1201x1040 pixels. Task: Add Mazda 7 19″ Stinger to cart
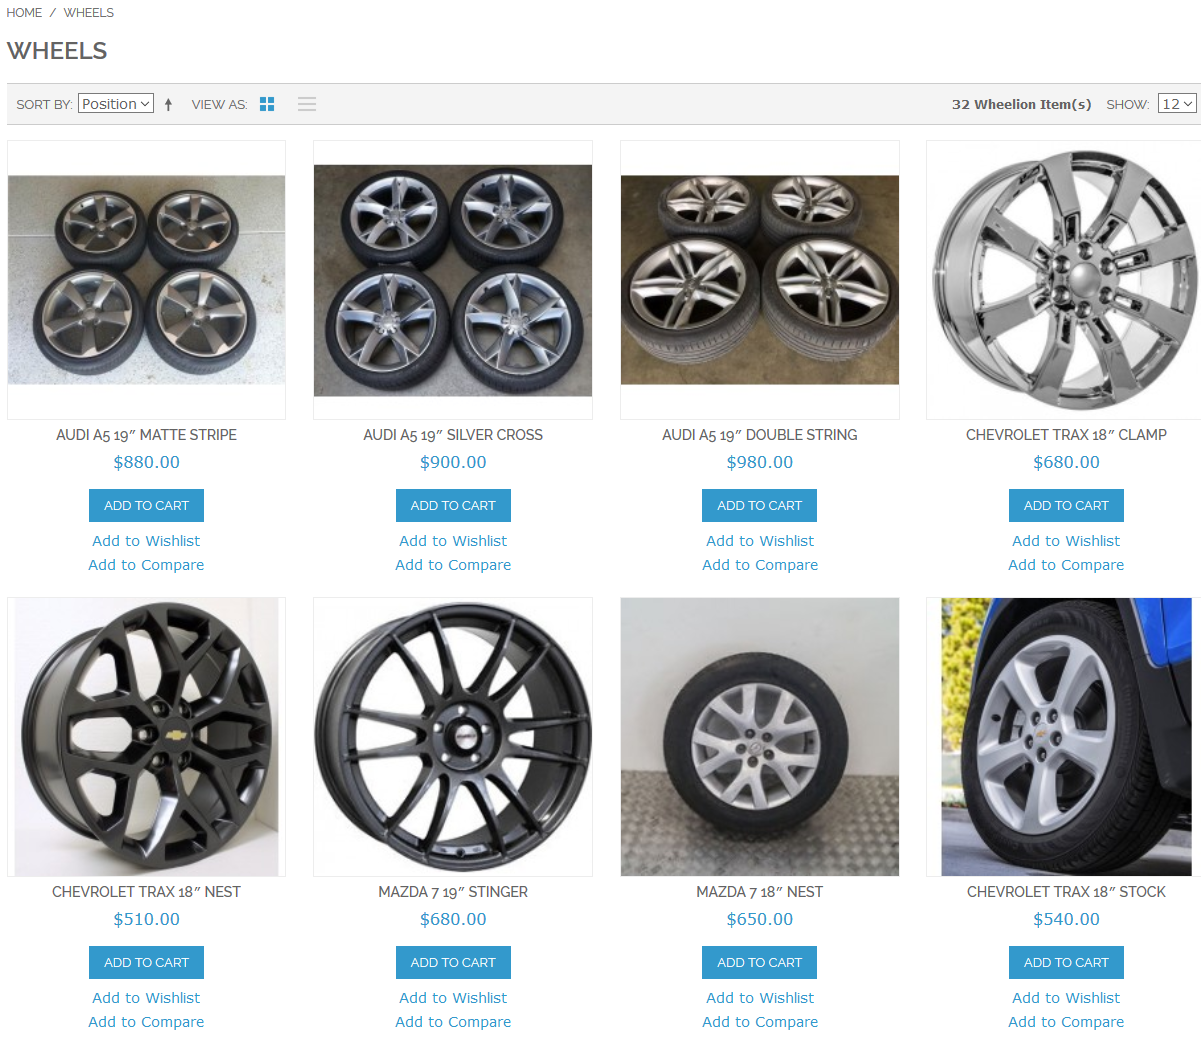point(453,962)
